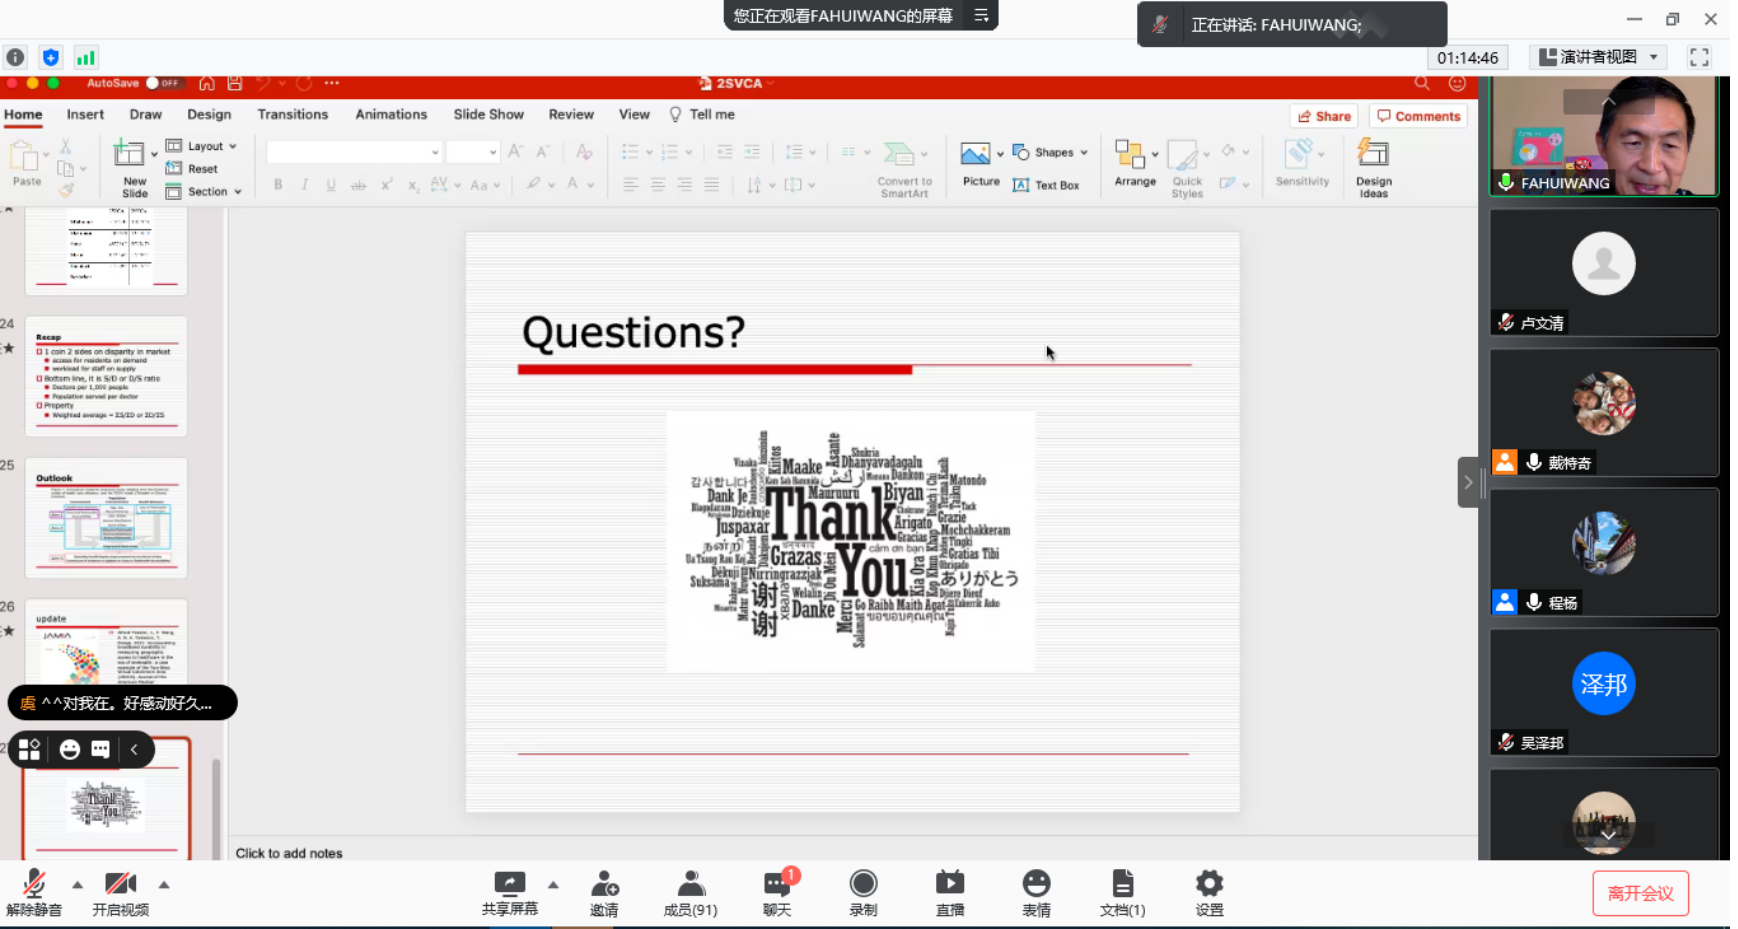The image size is (1738, 929).
Task: Collapse the participant video panel
Action: pyautogui.click(x=1468, y=482)
